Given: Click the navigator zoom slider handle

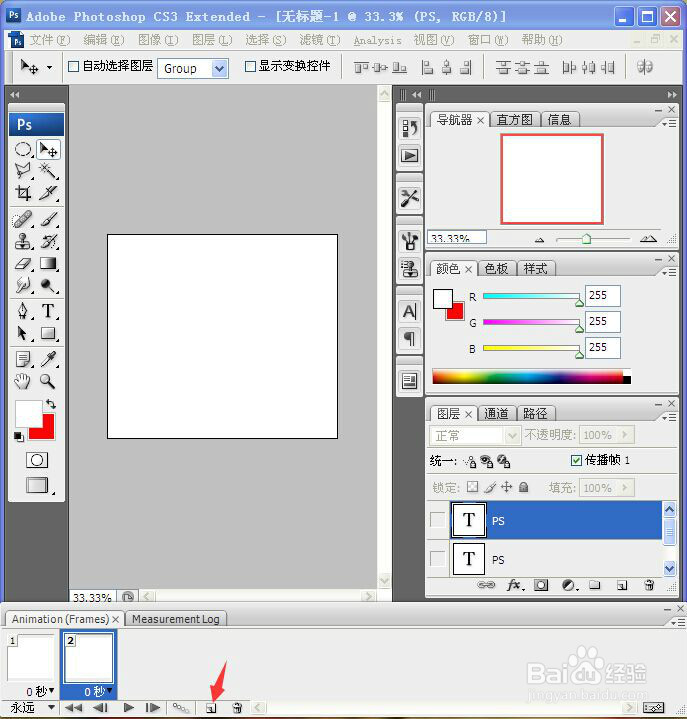Looking at the screenshot, I should point(586,239).
